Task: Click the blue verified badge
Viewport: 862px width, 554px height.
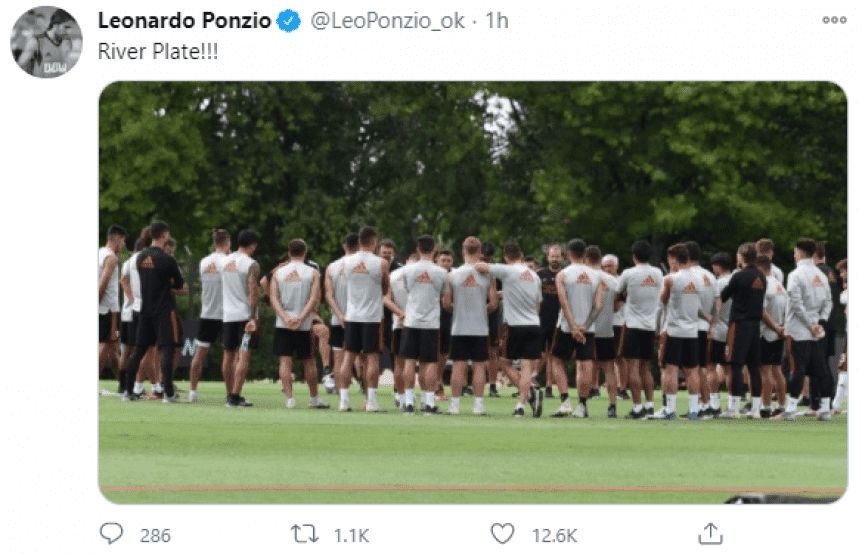Action: pos(289,21)
